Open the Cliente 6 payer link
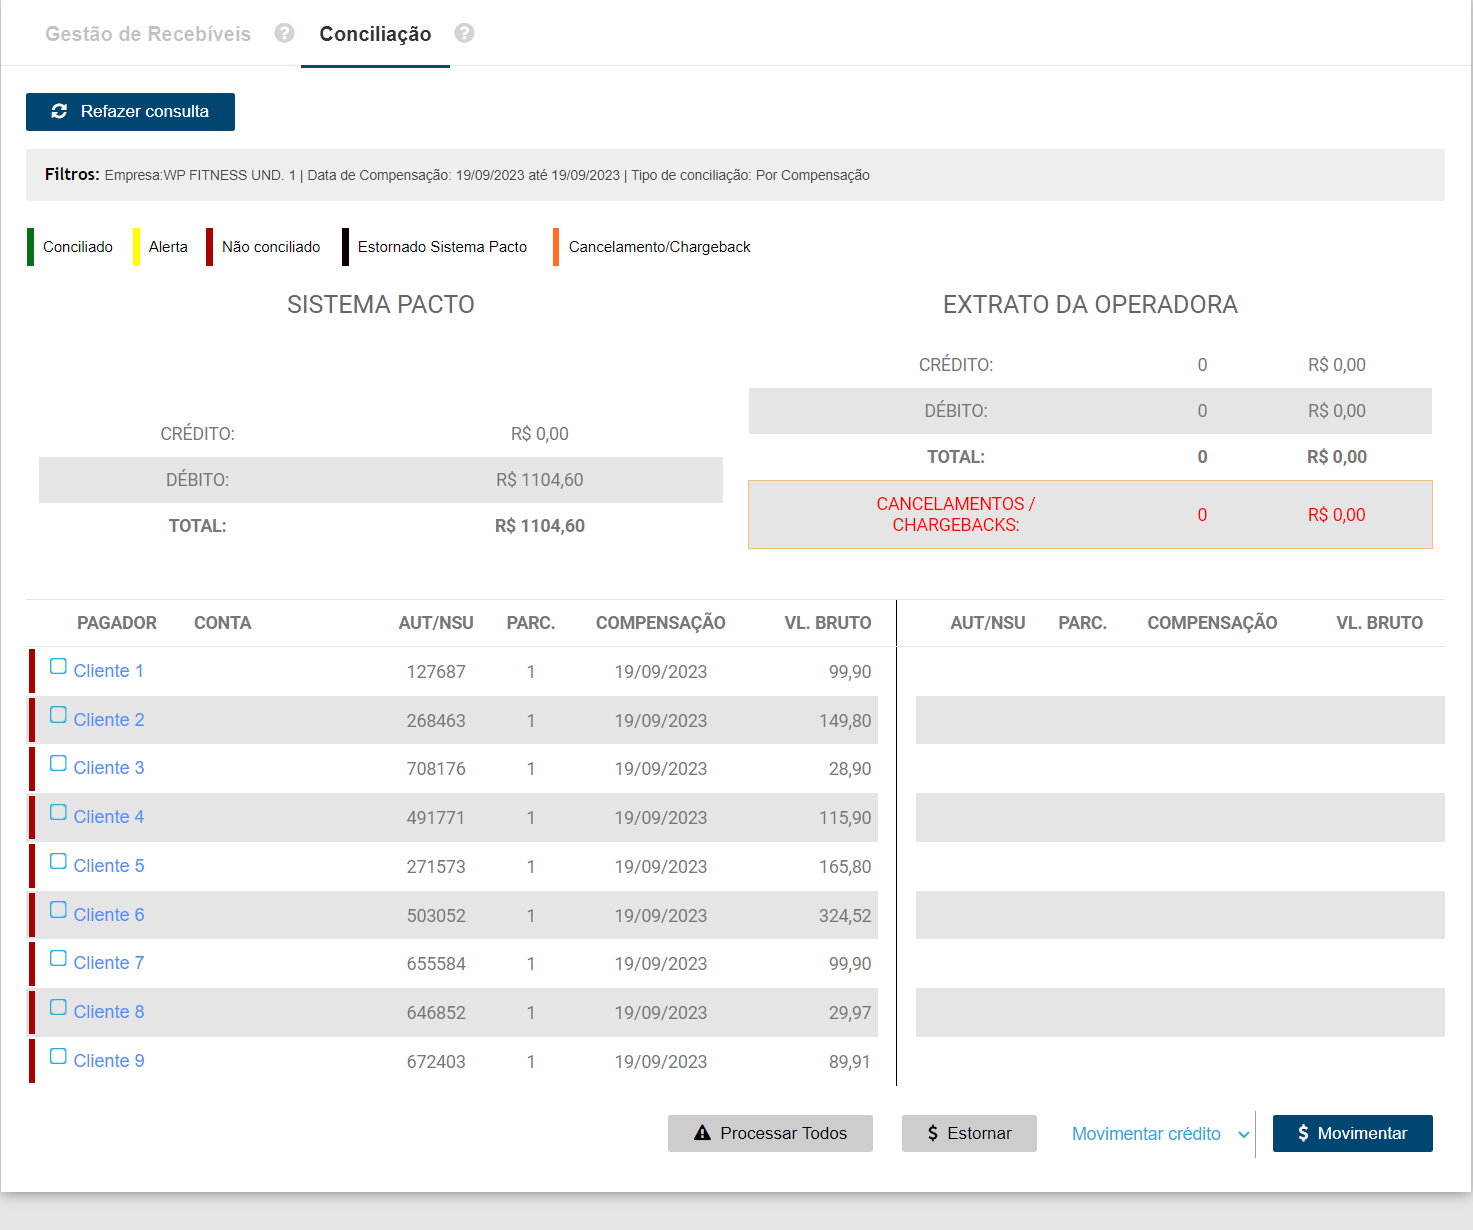 [x=109, y=915]
